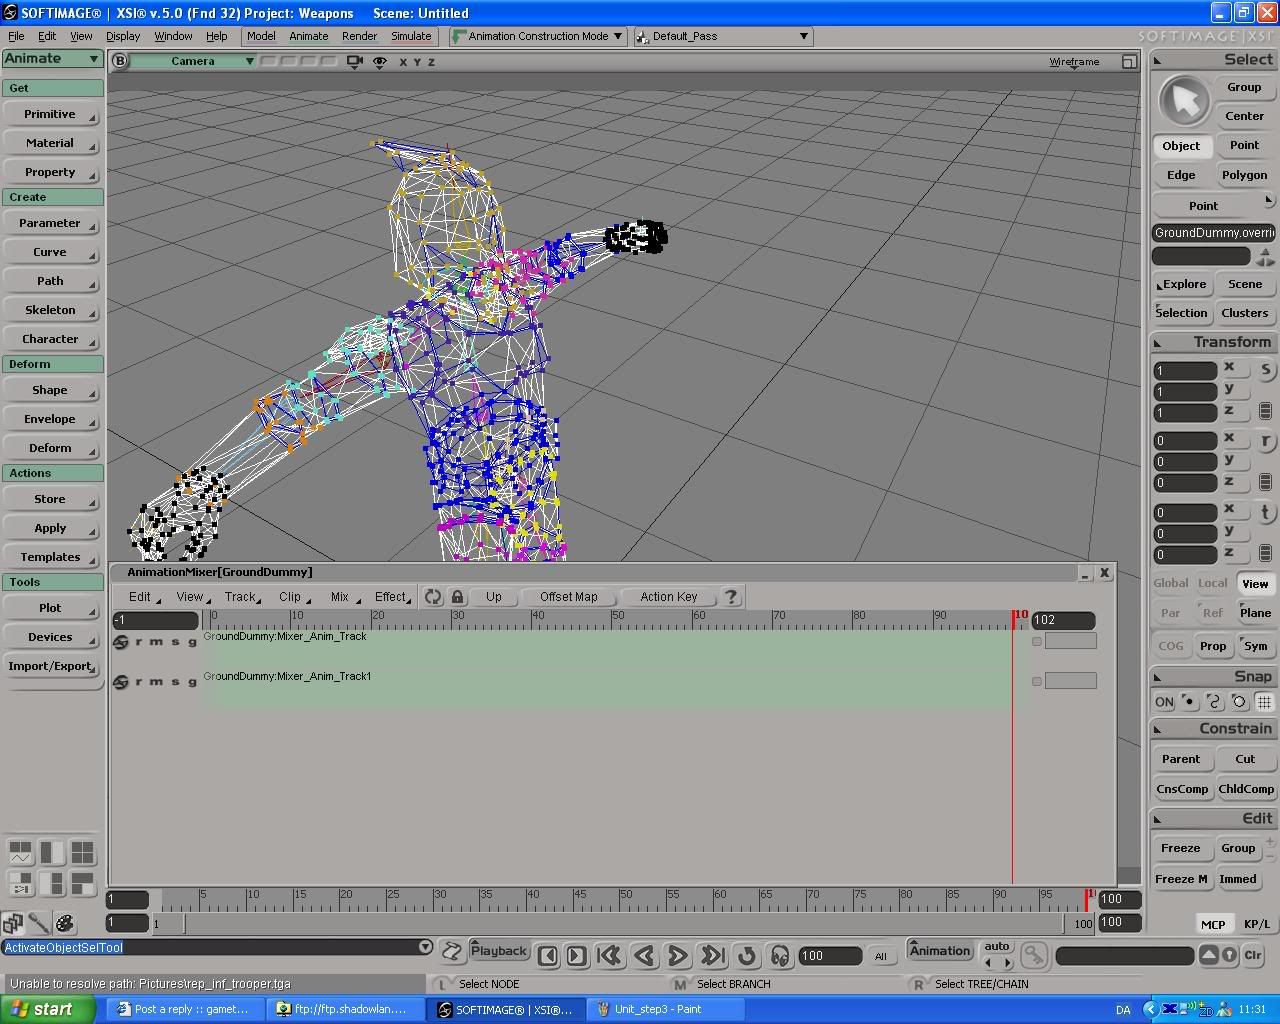Toggle the Mixer_Anim_Track checkbox on right
This screenshot has width=1280, height=1024.
pos(1037,641)
